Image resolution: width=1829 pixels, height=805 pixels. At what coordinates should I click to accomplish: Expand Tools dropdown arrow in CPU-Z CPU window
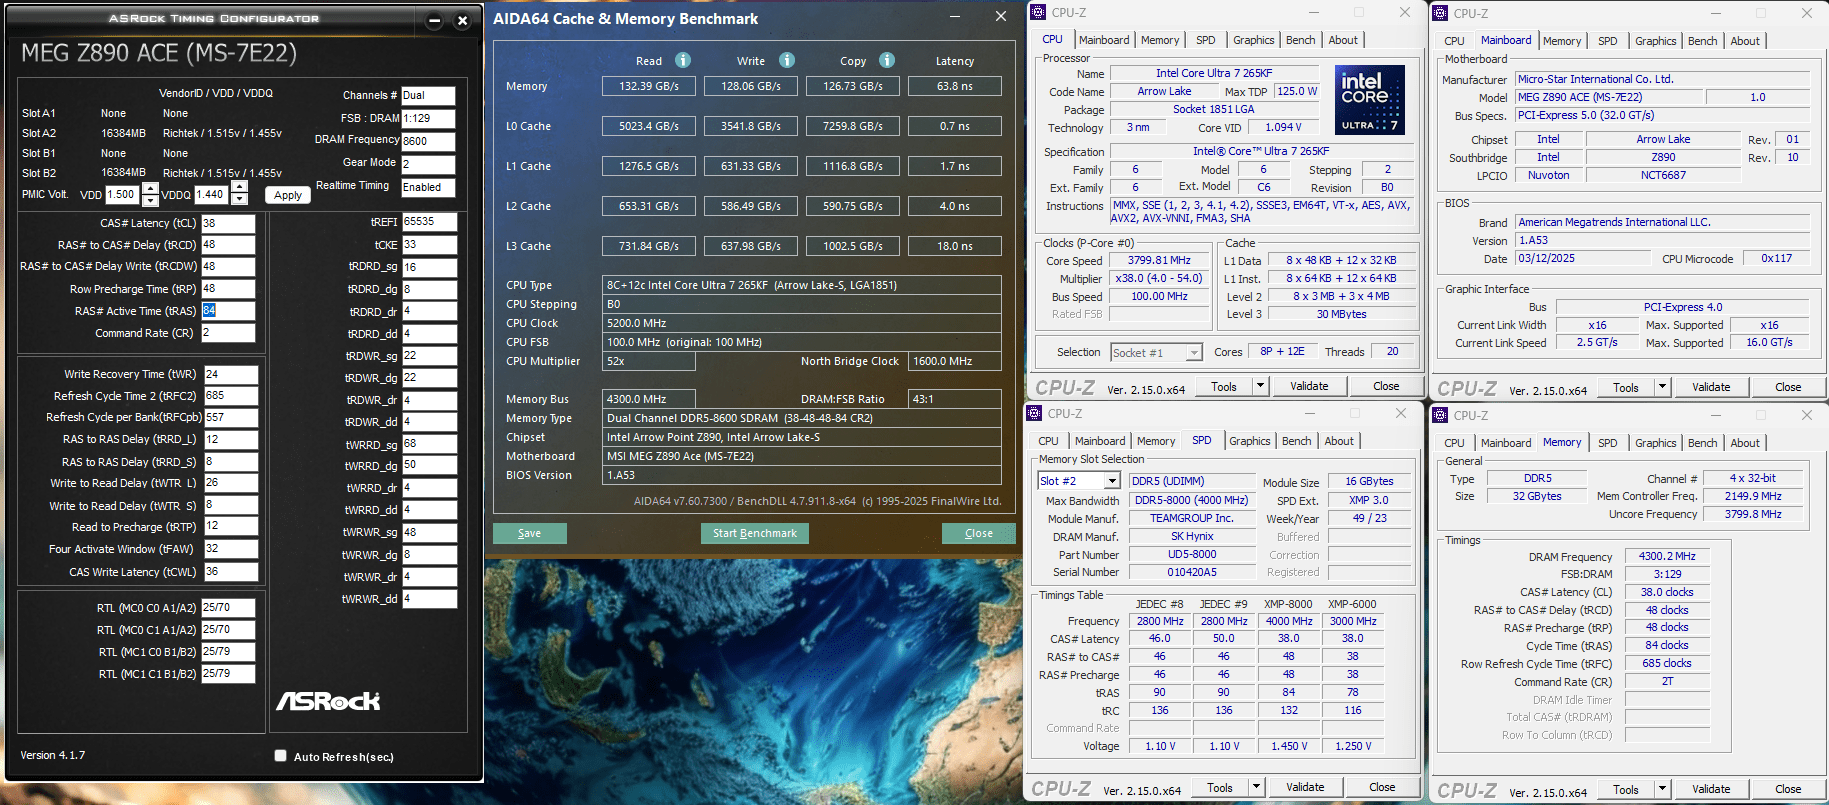click(1260, 386)
